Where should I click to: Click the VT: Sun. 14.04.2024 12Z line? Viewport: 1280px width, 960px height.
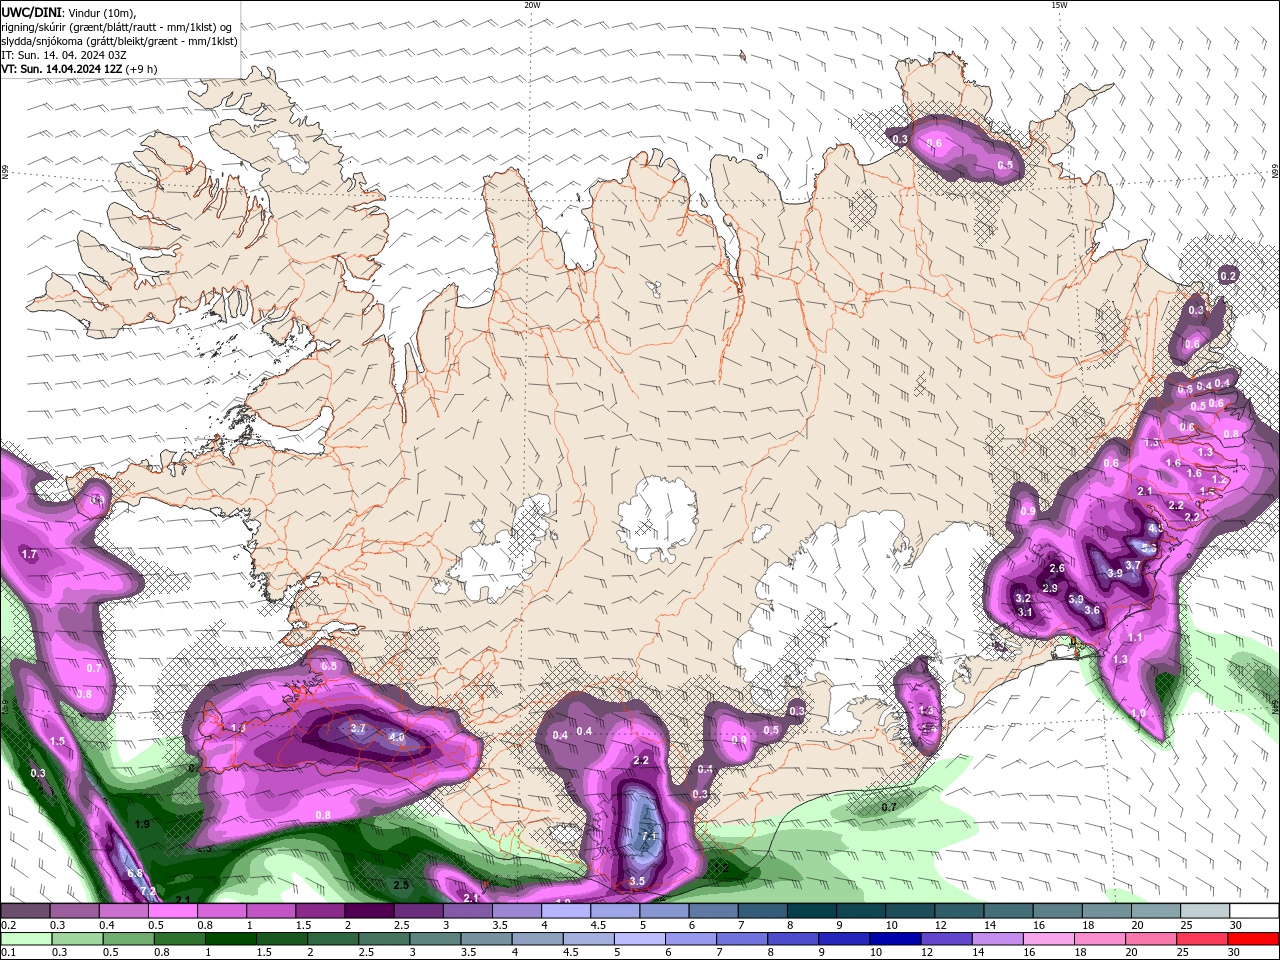(x=62, y=69)
